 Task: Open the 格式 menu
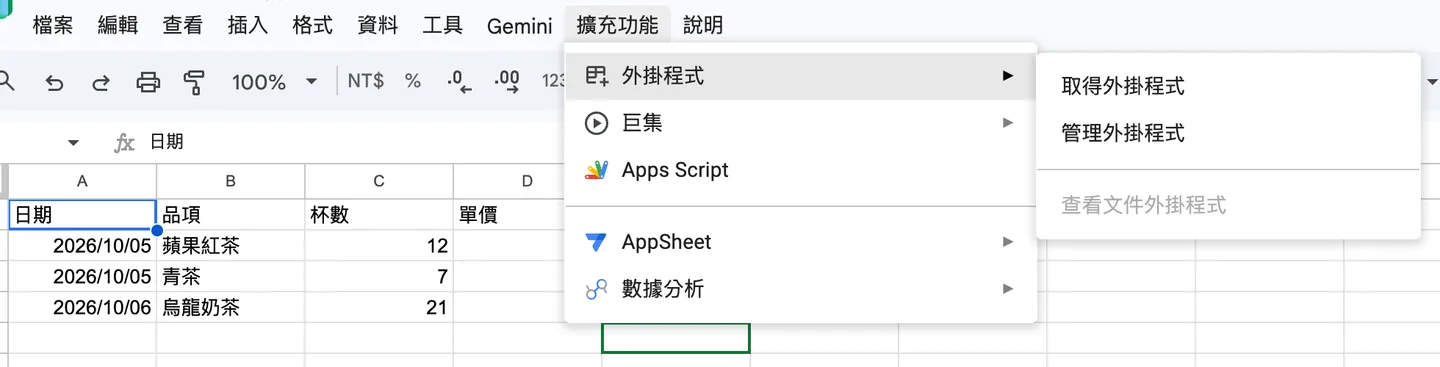click(313, 25)
